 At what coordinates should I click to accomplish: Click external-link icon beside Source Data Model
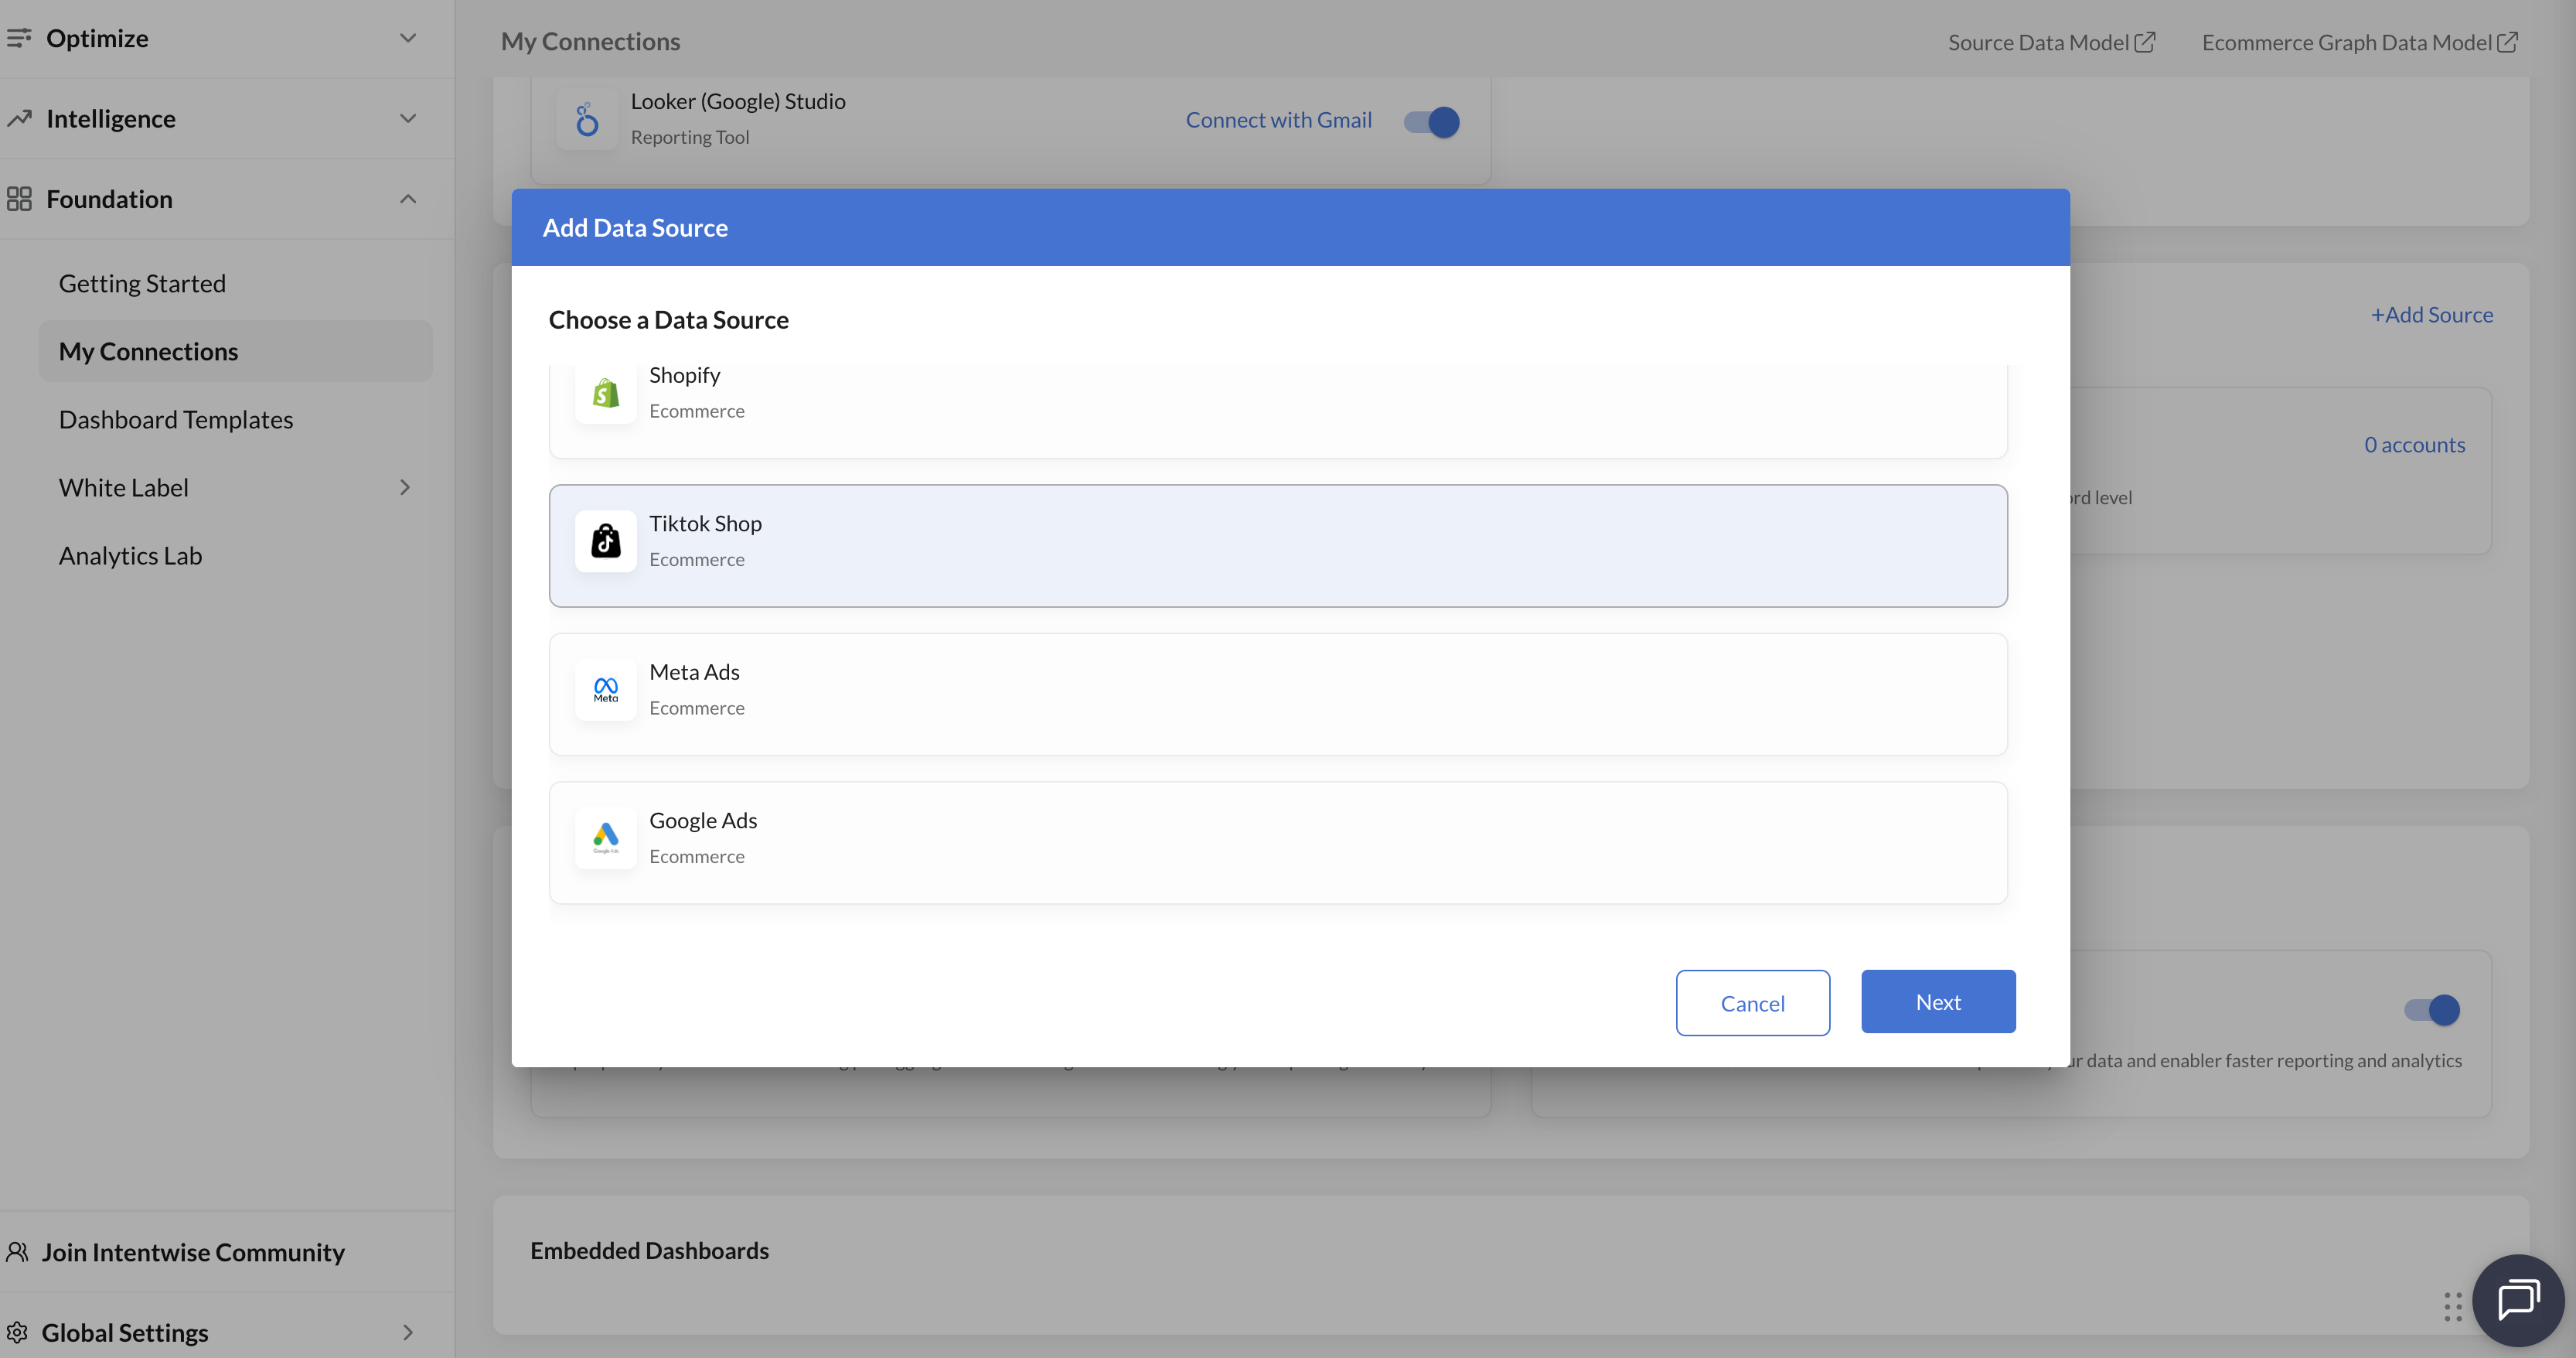point(2145,42)
